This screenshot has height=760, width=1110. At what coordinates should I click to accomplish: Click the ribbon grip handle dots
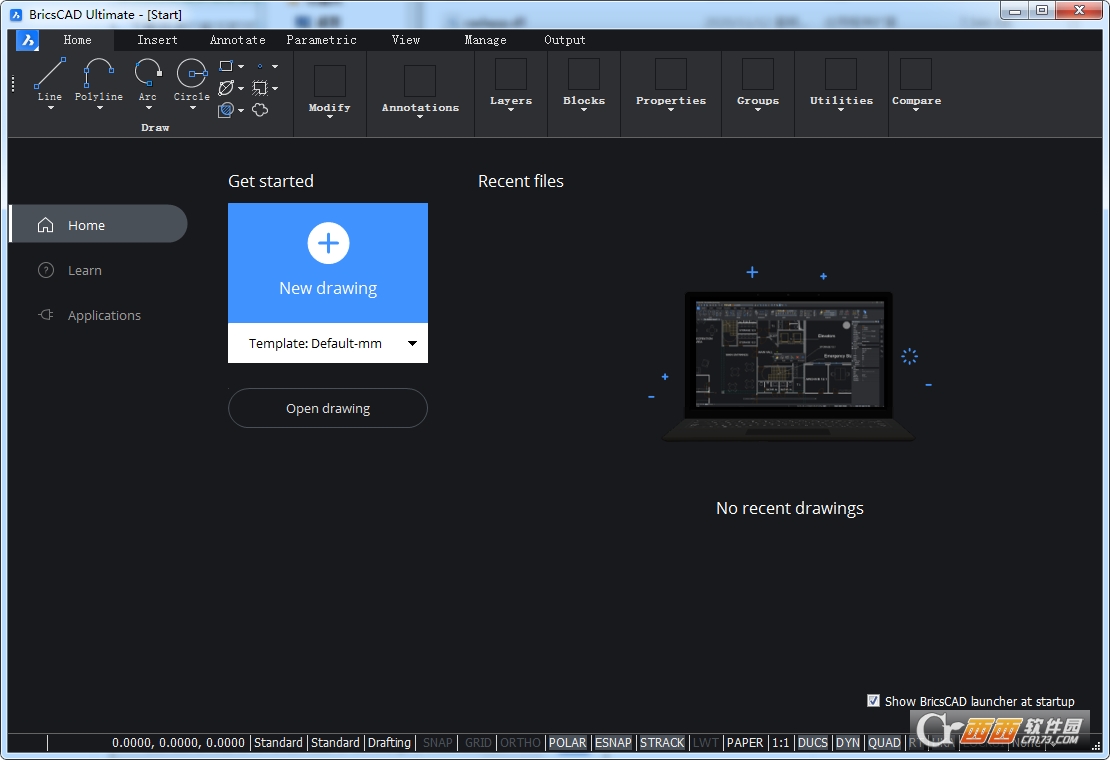(13, 84)
